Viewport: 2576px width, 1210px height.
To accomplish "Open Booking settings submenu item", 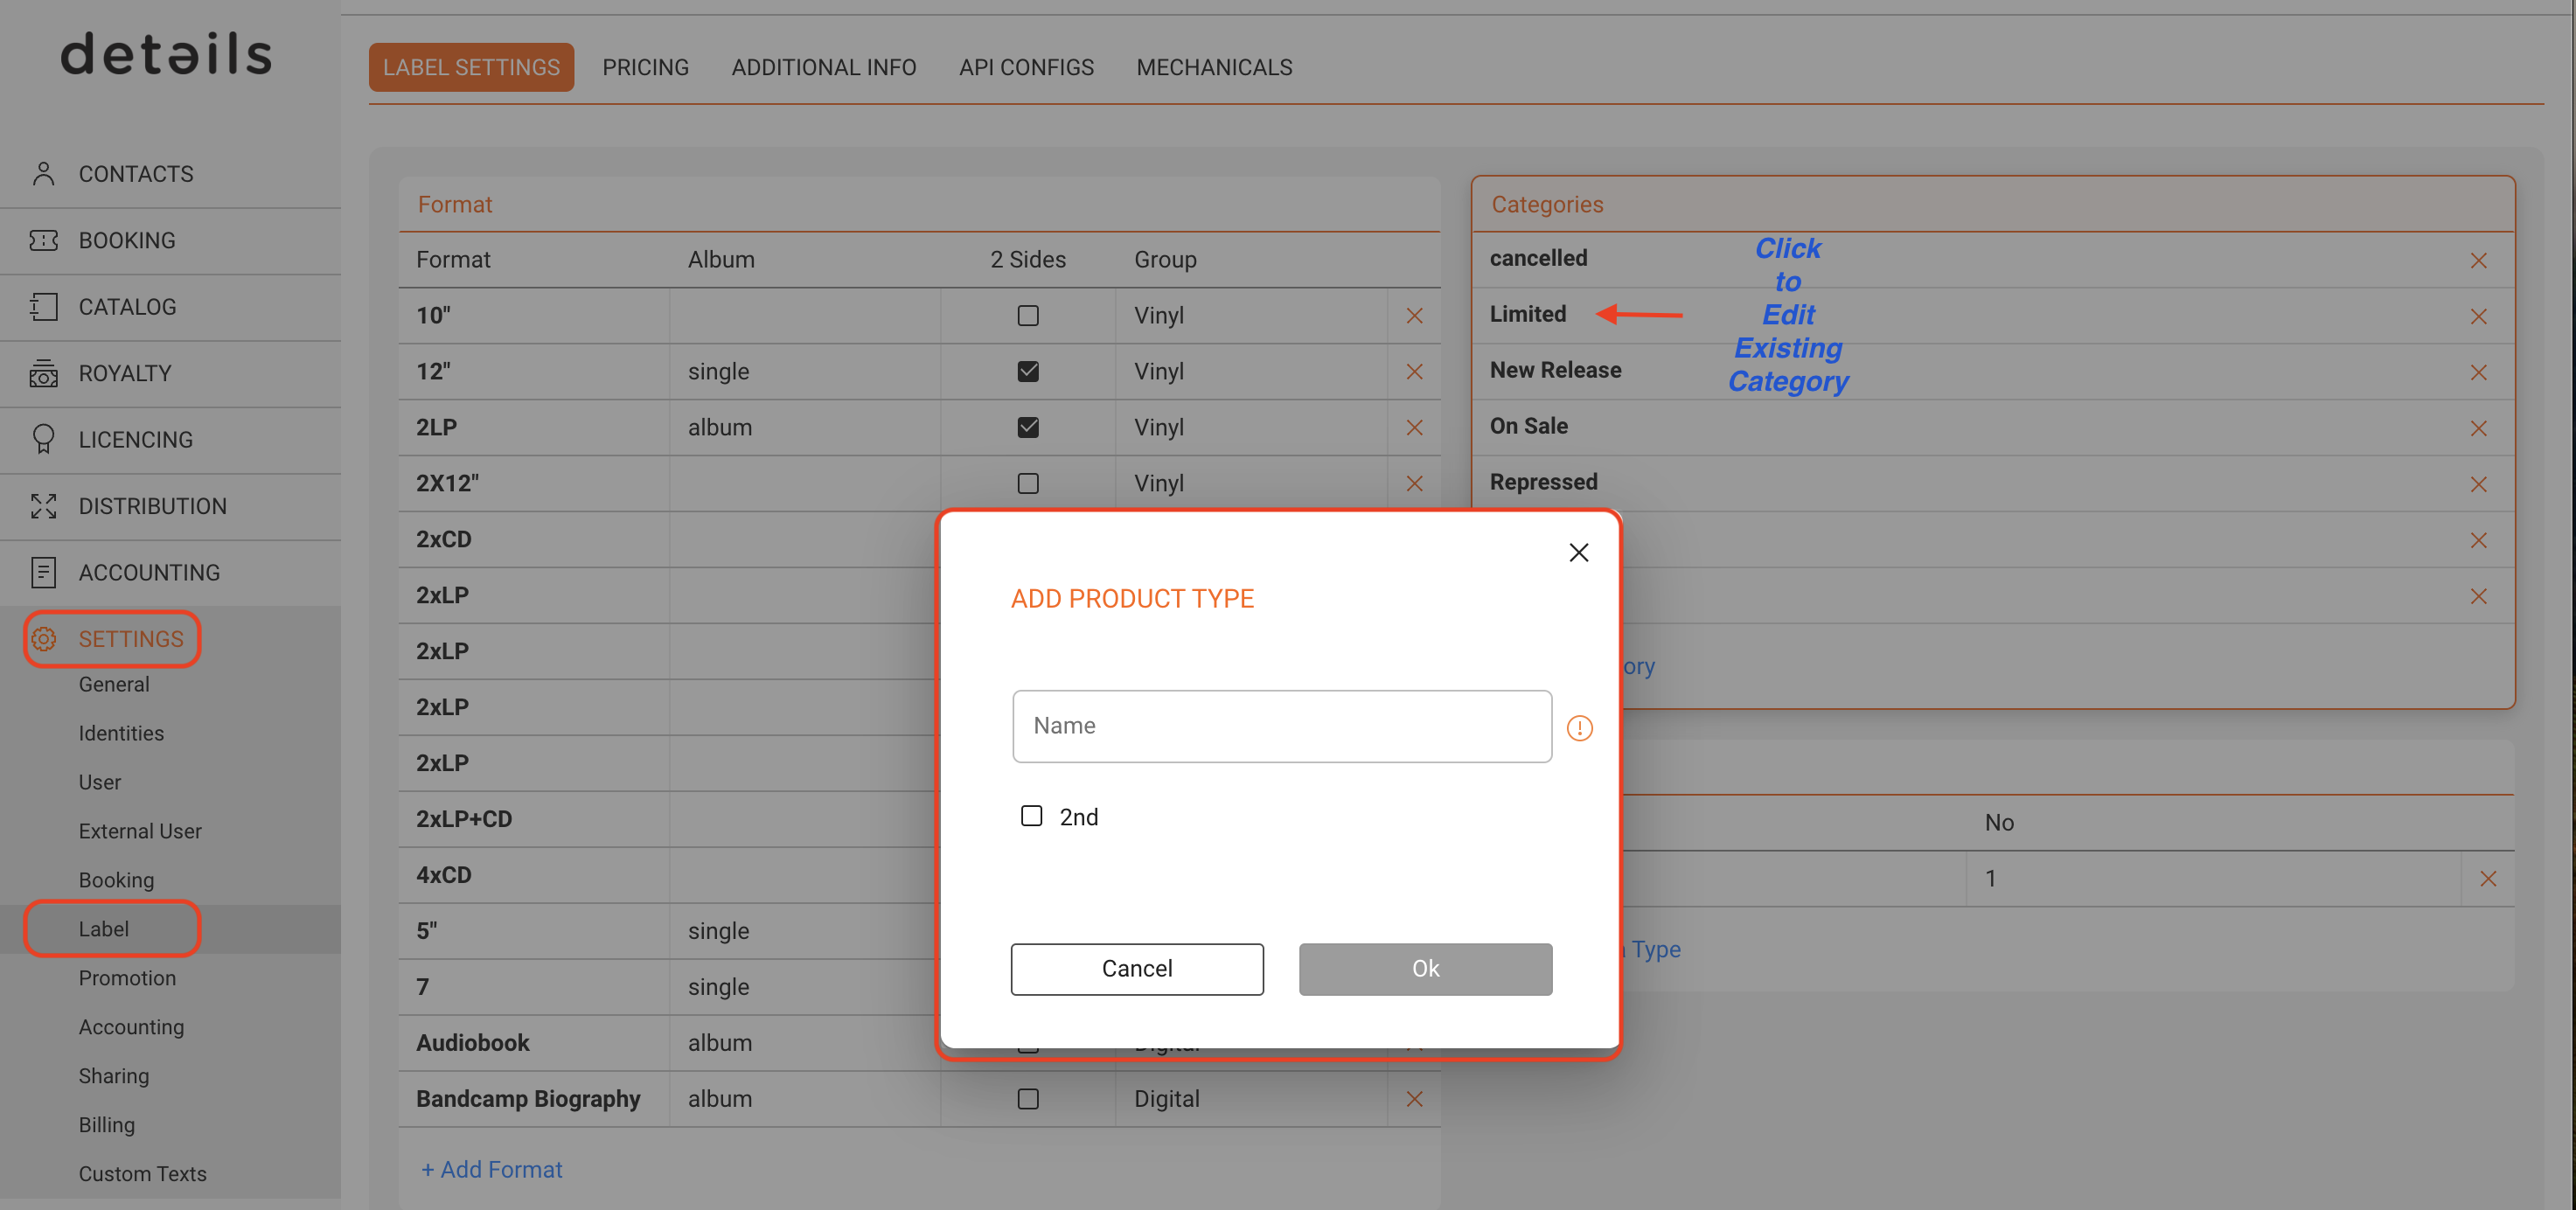I will [x=116, y=880].
